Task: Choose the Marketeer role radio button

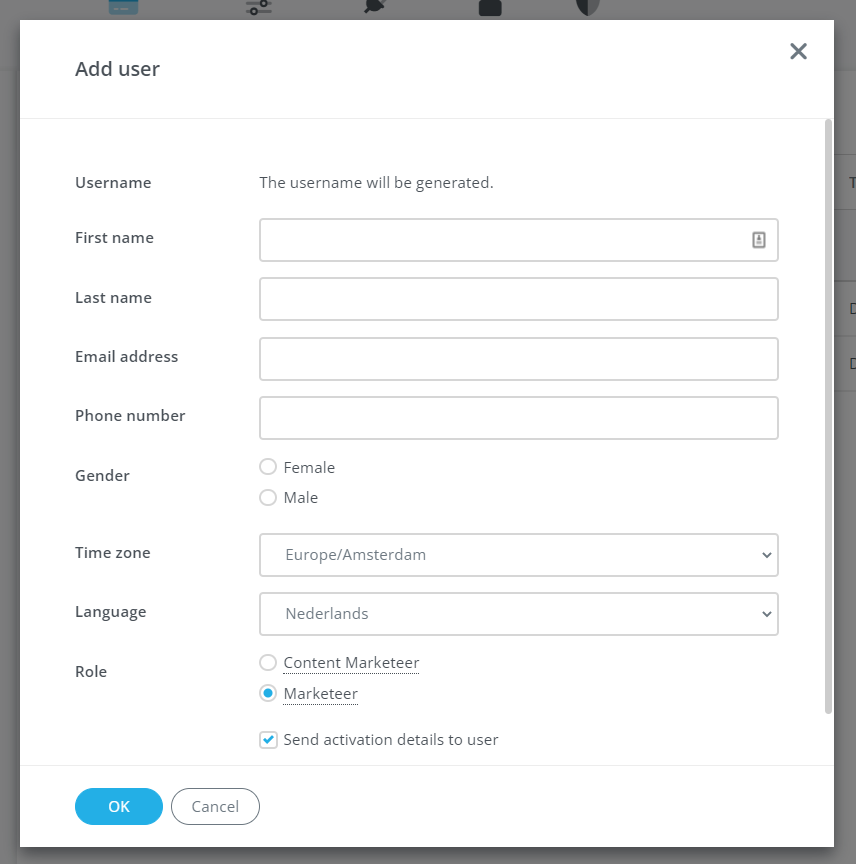Action: click(x=268, y=693)
